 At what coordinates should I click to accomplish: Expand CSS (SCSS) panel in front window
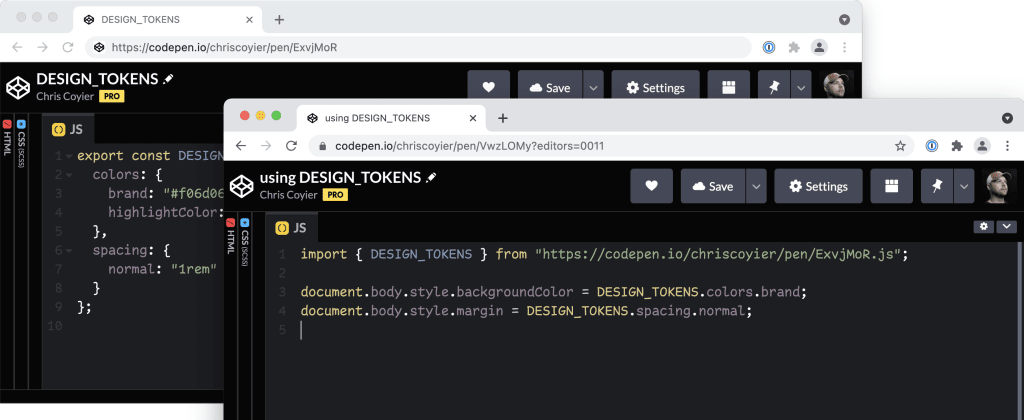pyautogui.click(x=245, y=242)
